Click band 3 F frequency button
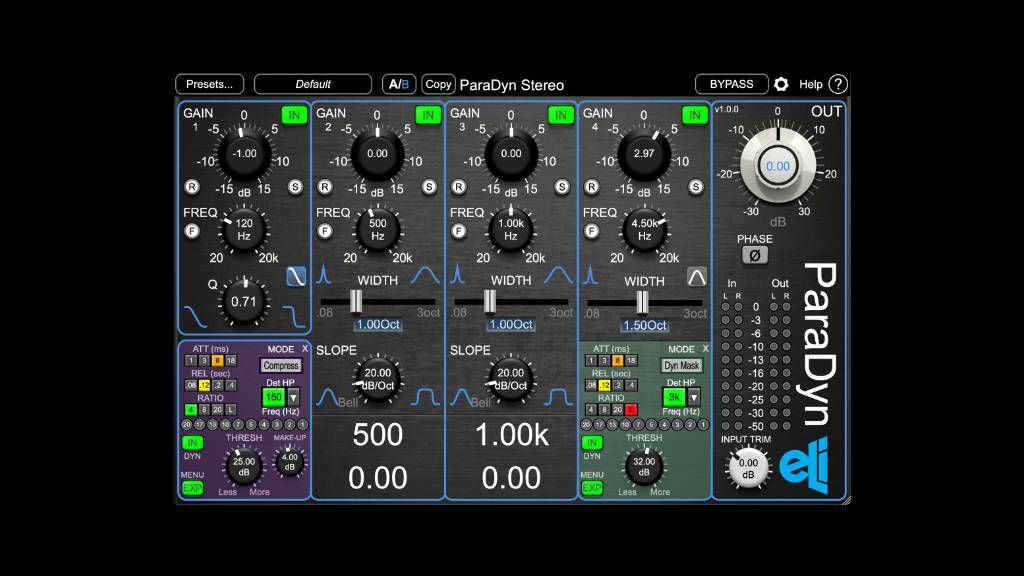Screen dimensions: 1024x576 (x=459, y=231)
